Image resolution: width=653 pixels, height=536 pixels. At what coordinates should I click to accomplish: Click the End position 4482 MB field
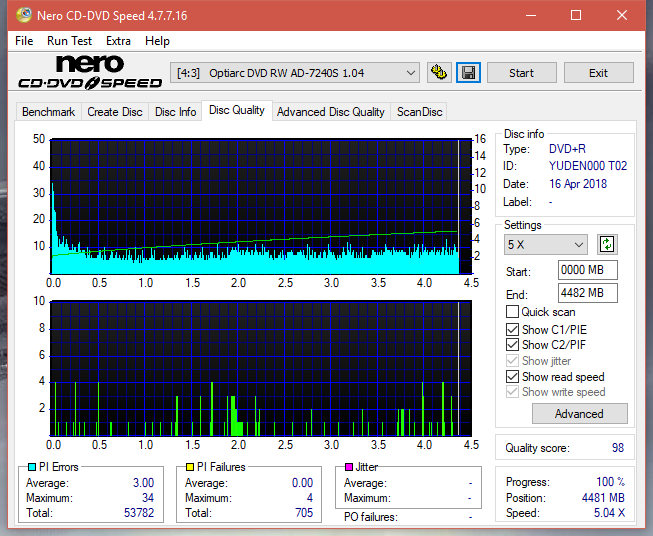(588, 293)
